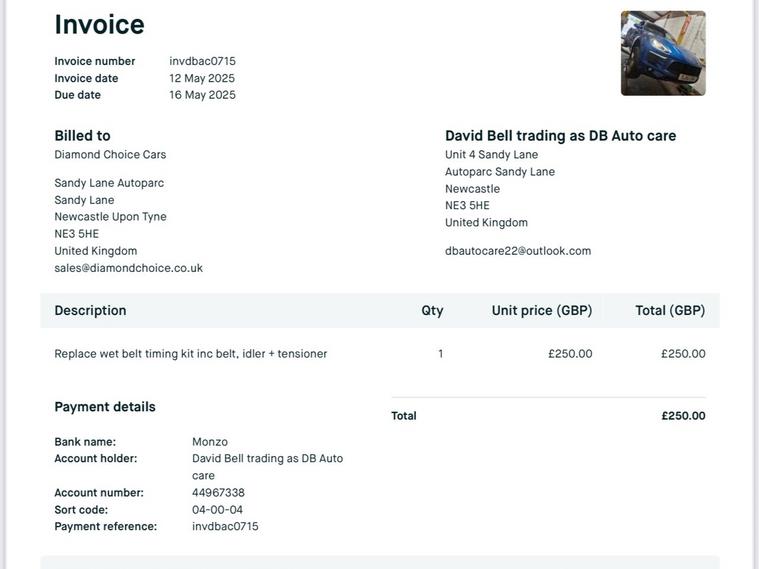Click the Description column header

91,310
